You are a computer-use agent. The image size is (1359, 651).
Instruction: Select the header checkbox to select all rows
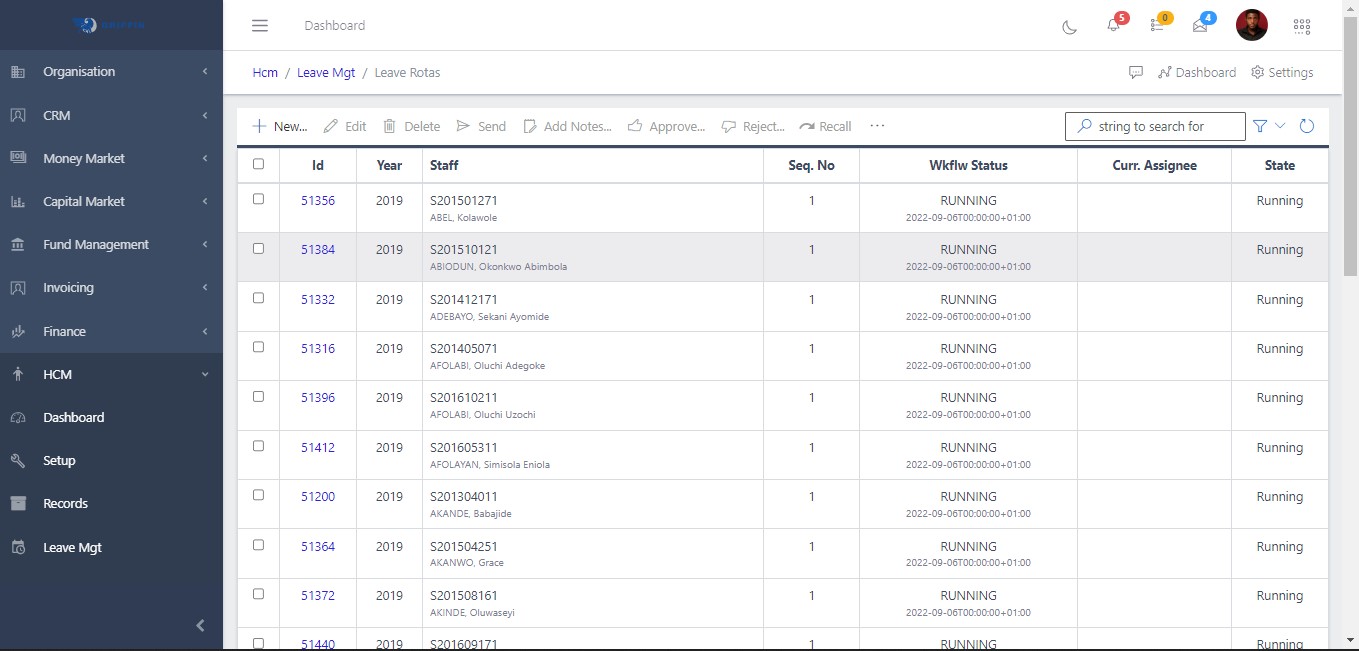pos(257,163)
